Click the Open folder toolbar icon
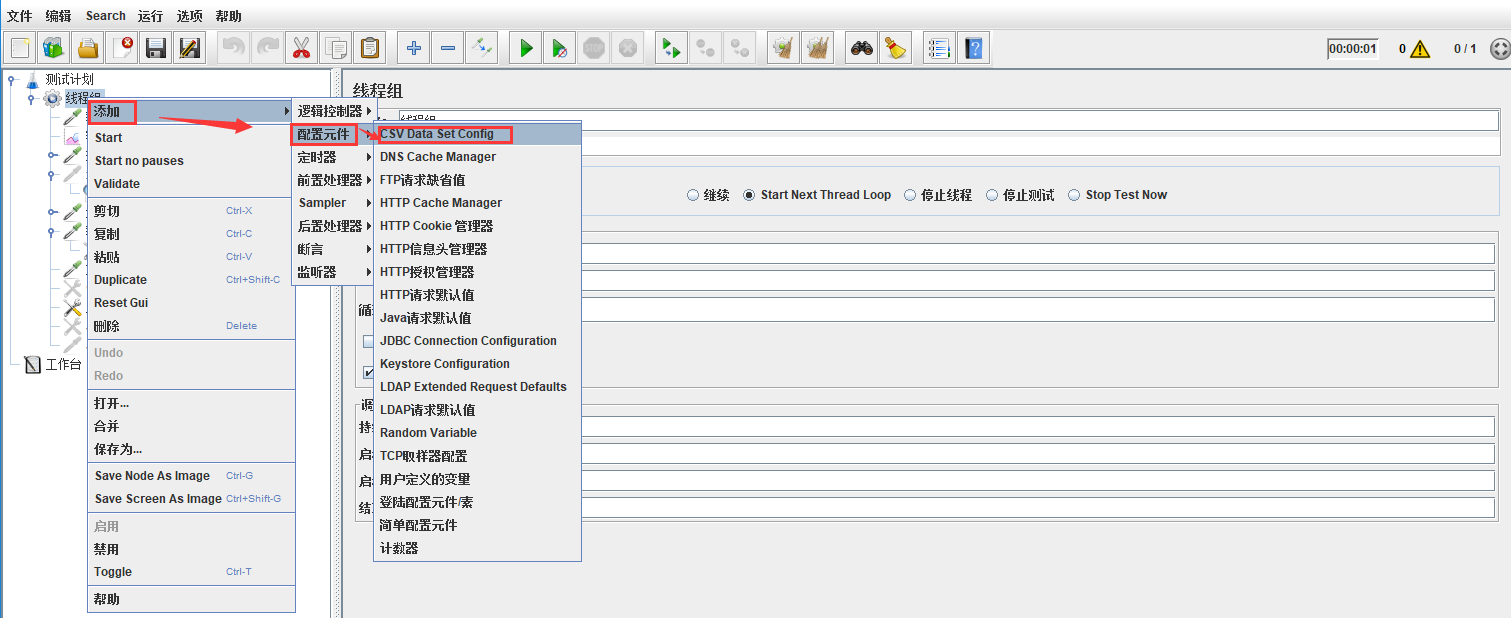The image size is (1511, 618). [88, 47]
